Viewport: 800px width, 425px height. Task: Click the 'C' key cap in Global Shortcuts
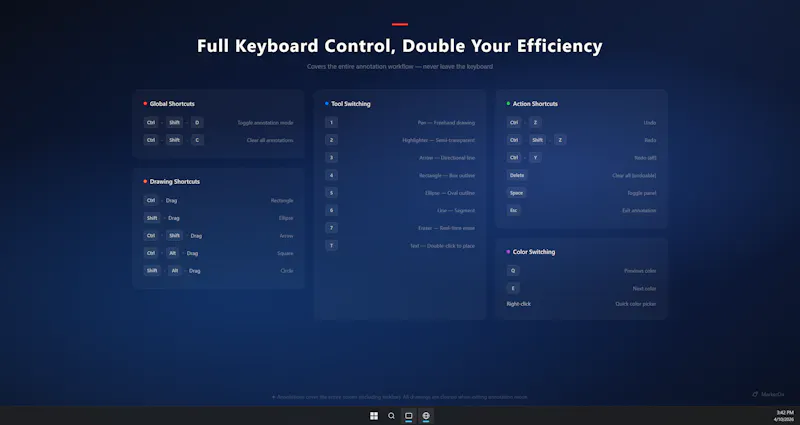[197, 140]
